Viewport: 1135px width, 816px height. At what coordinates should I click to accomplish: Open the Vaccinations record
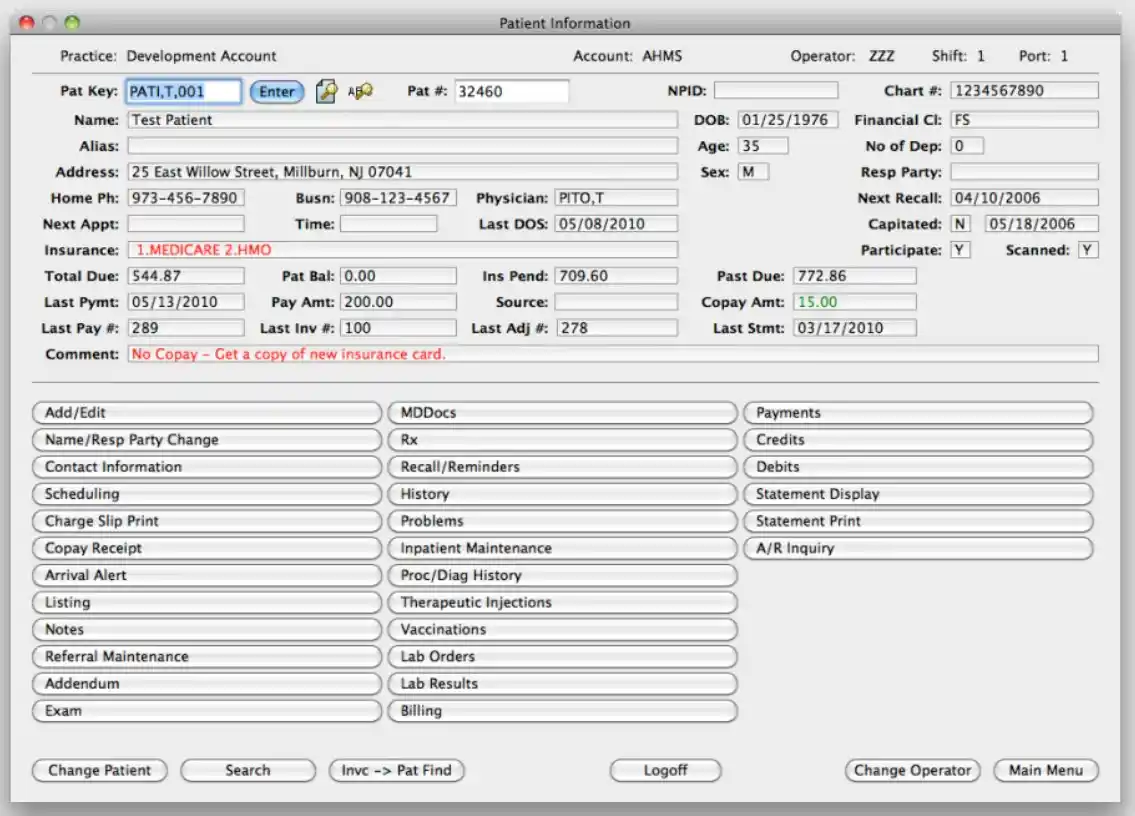(560, 629)
